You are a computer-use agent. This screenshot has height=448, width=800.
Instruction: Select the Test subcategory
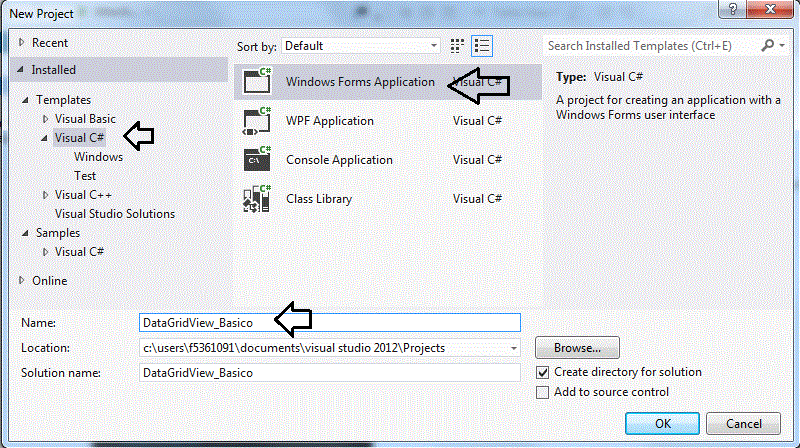85,176
